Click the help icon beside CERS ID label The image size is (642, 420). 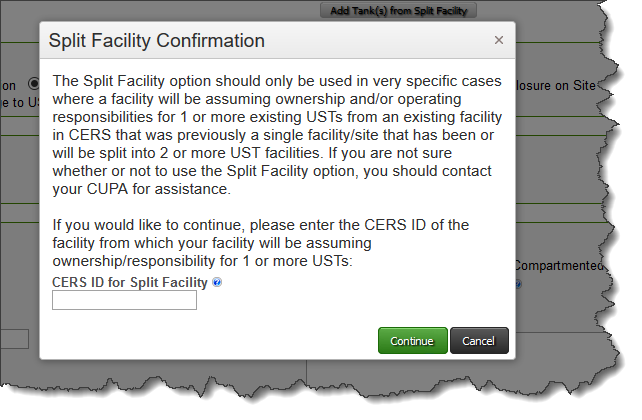coord(217,283)
